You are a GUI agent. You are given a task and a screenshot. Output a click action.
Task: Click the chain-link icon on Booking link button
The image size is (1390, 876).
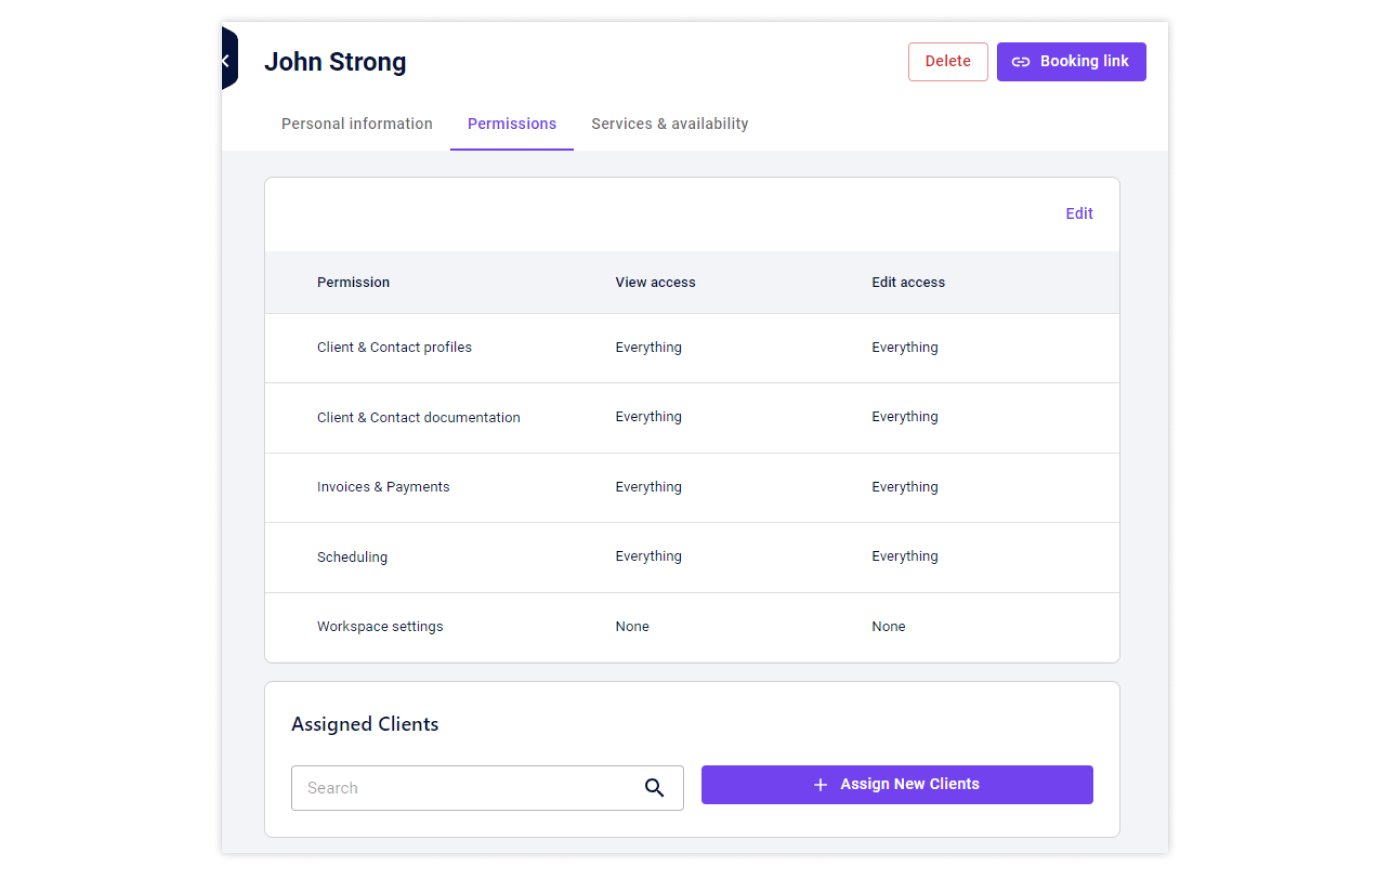tap(1020, 61)
